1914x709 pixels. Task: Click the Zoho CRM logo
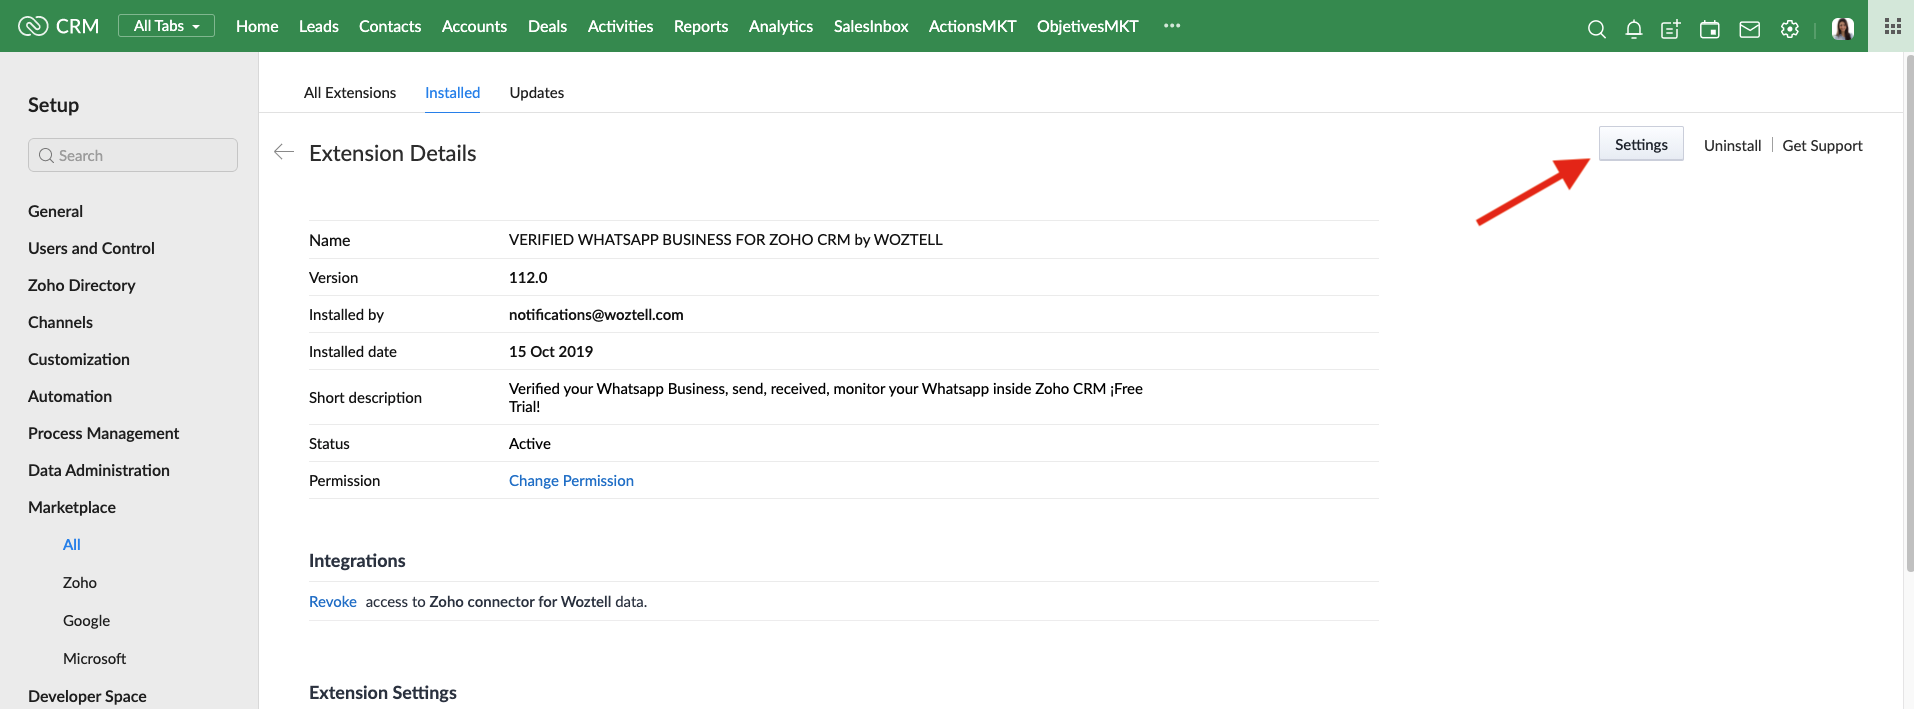59,26
